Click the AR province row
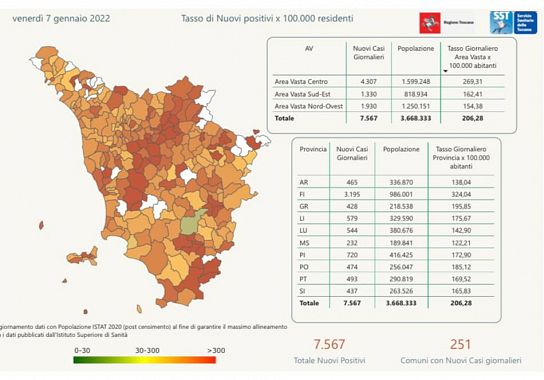 click(396, 182)
